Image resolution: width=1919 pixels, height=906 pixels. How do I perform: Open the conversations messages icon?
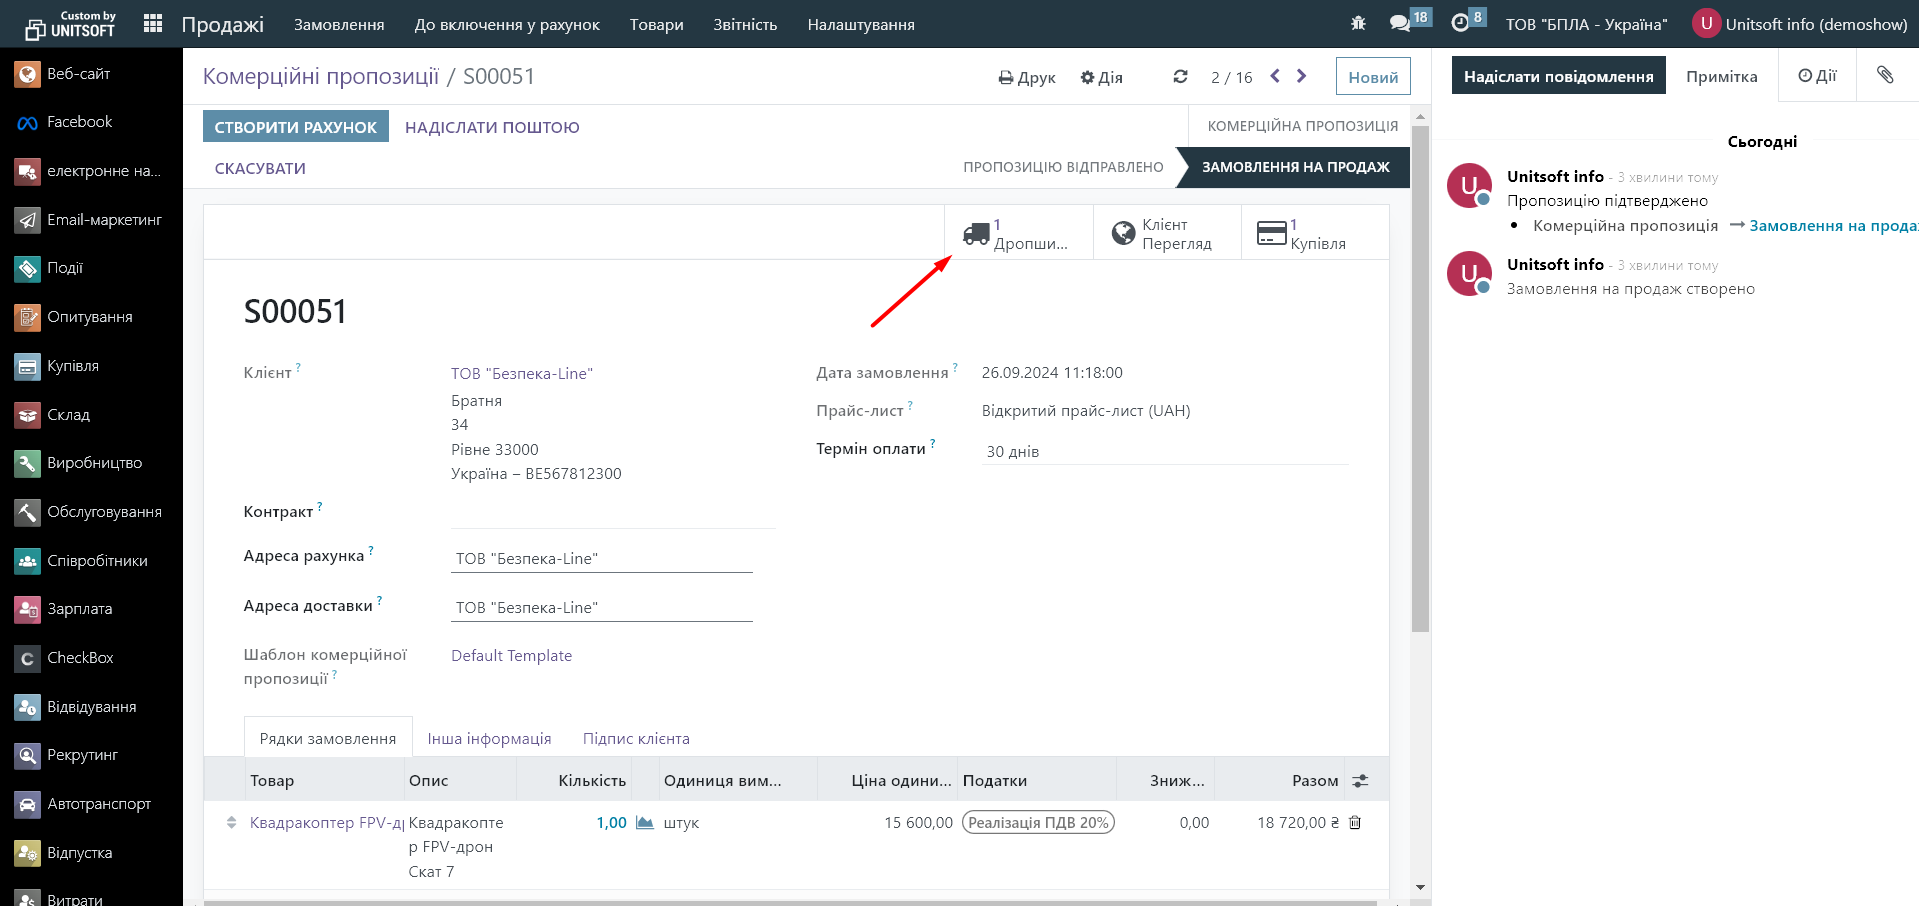click(1400, 23)
